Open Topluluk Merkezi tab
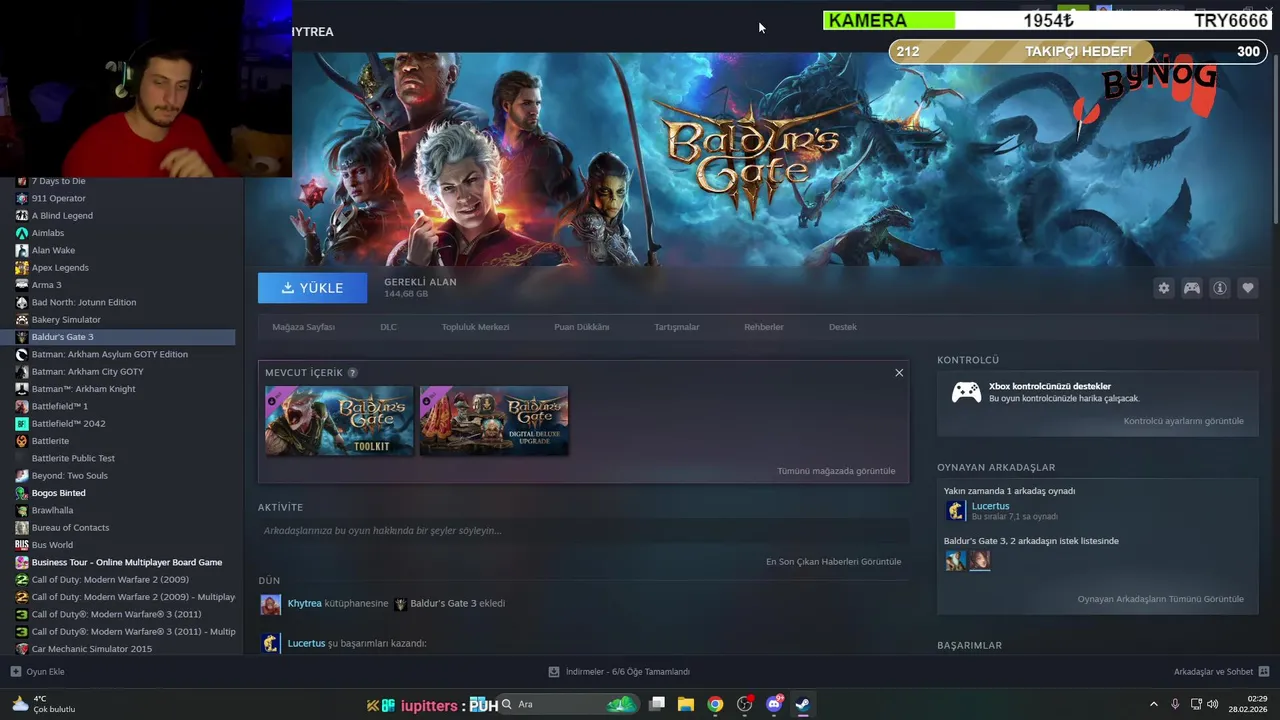Image resolution: width=1280 pixels, height=720 pixels. click(476, 327)
